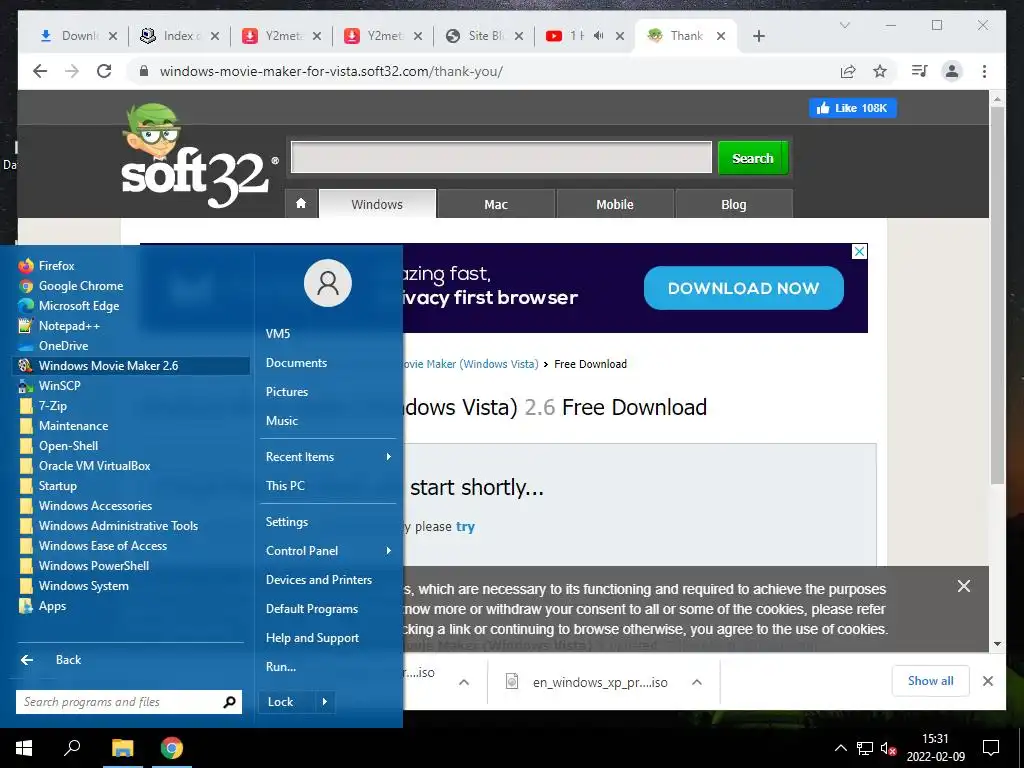Image resolution: width=1024 pixels, height=768 pixels.
Task: Click the green Search button on soft32
Action: point(752,158)
